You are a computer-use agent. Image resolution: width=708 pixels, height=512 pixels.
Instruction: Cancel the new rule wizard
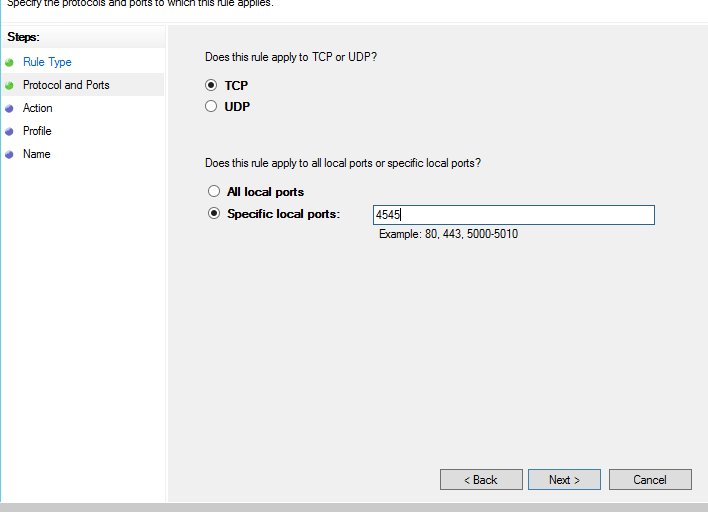pos(650,479)
